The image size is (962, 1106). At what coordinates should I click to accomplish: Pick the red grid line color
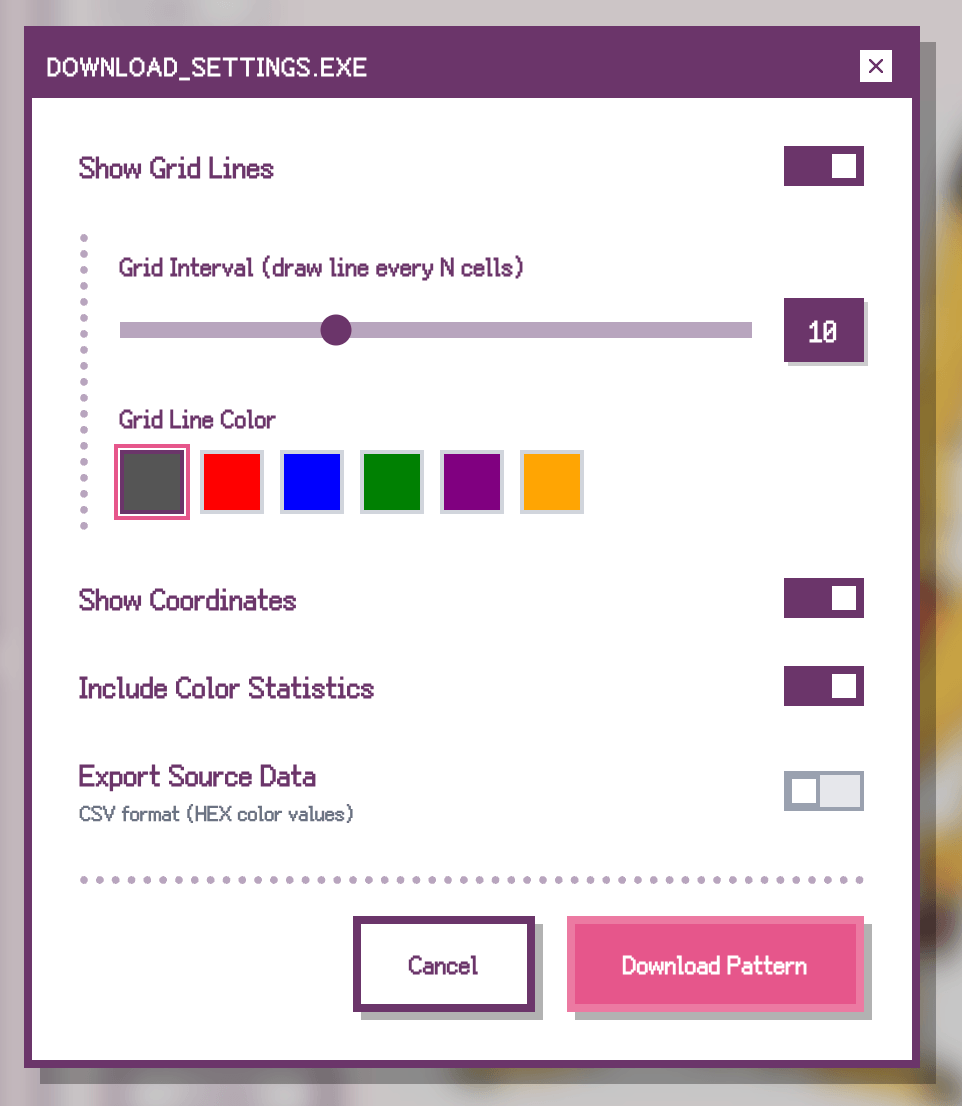[x=232, y=482]
